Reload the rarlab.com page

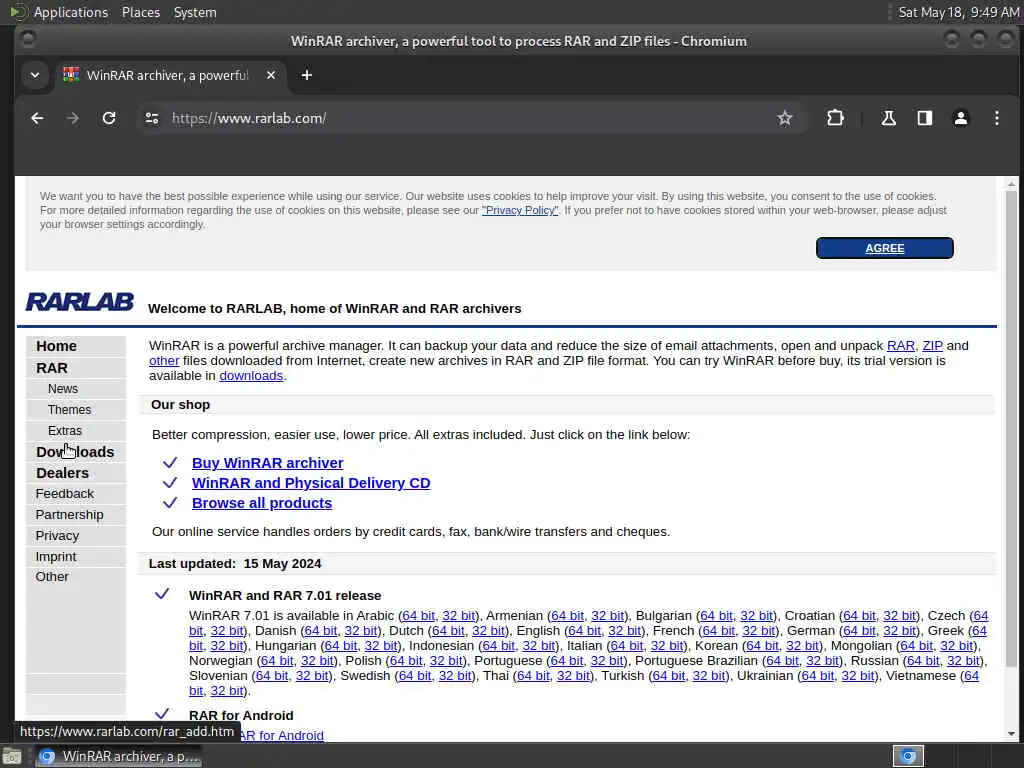[x=109, y=118]
